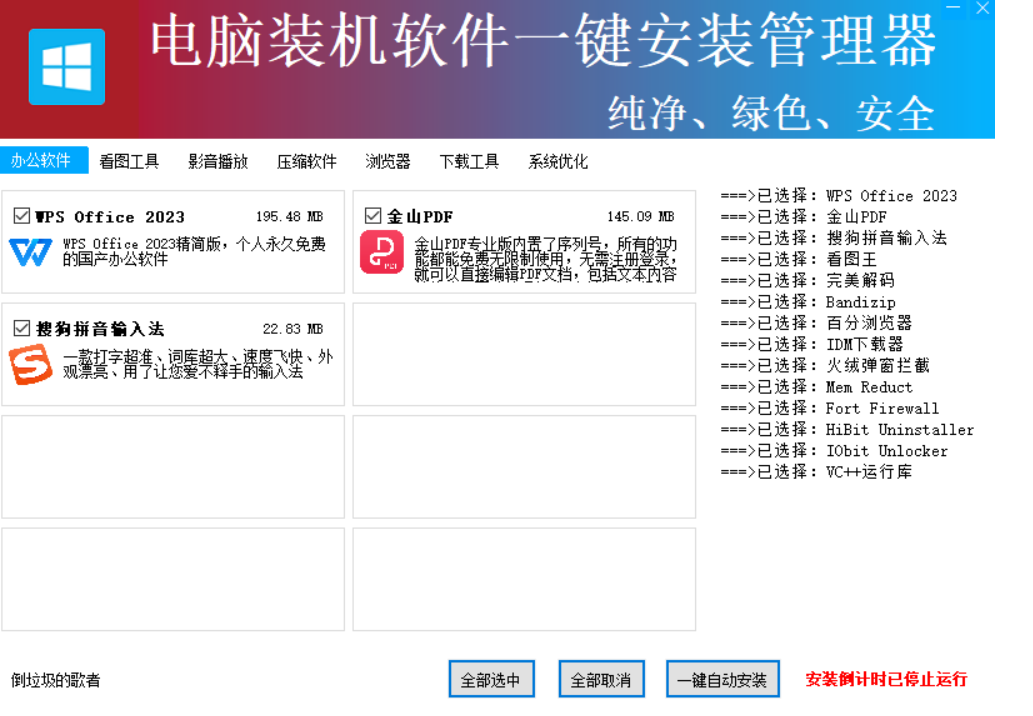1033x716 pixels.
Task: Uncheck the 搜狗拼音输入法 checkbox
Action: [x=22, y=328]
